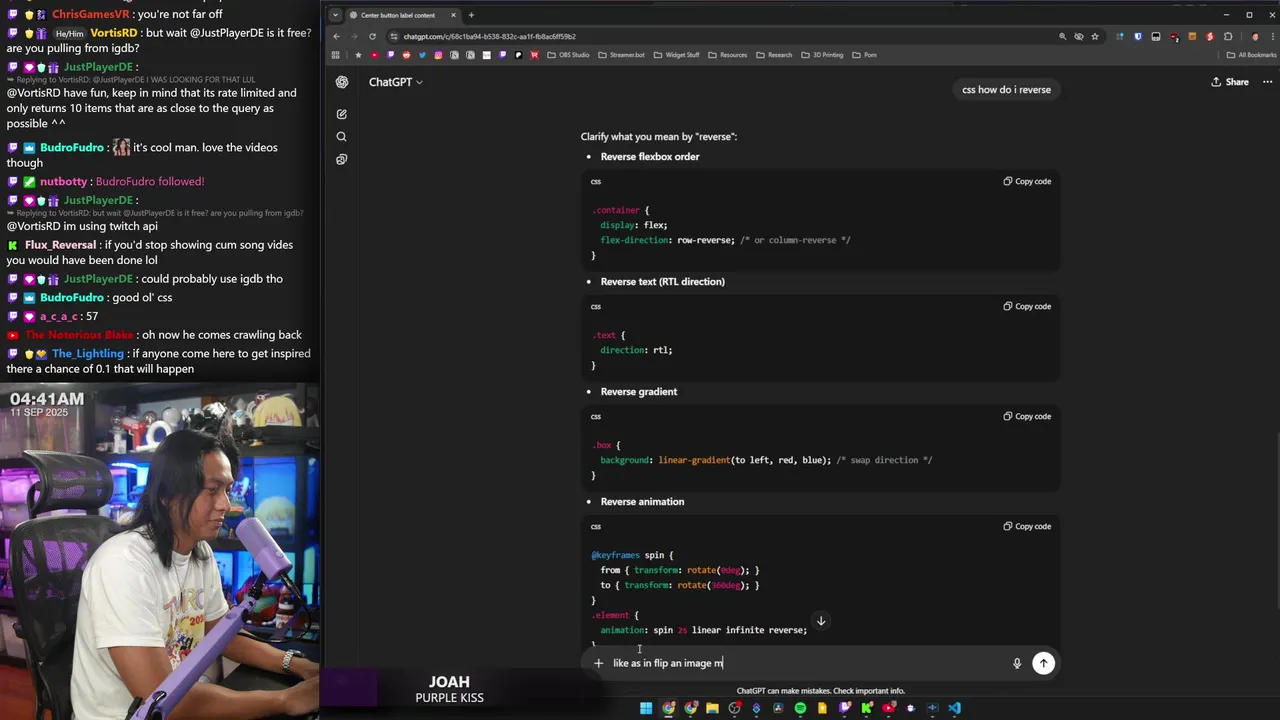Click a_c_a_c's username in stream chat
The image size is (1280, 720).
[59, 316]
